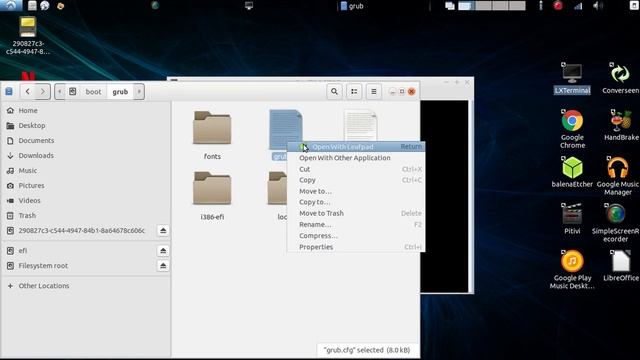The image size is (640, 360).
Task: Eject Filesystem root in sidebar
Action: point(163,266)
